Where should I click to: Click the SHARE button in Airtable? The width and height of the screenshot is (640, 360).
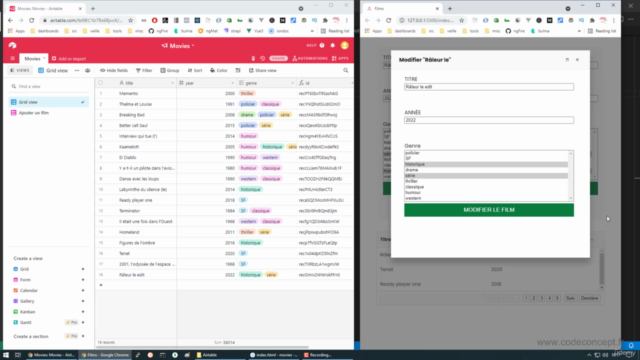pos(278,58)
